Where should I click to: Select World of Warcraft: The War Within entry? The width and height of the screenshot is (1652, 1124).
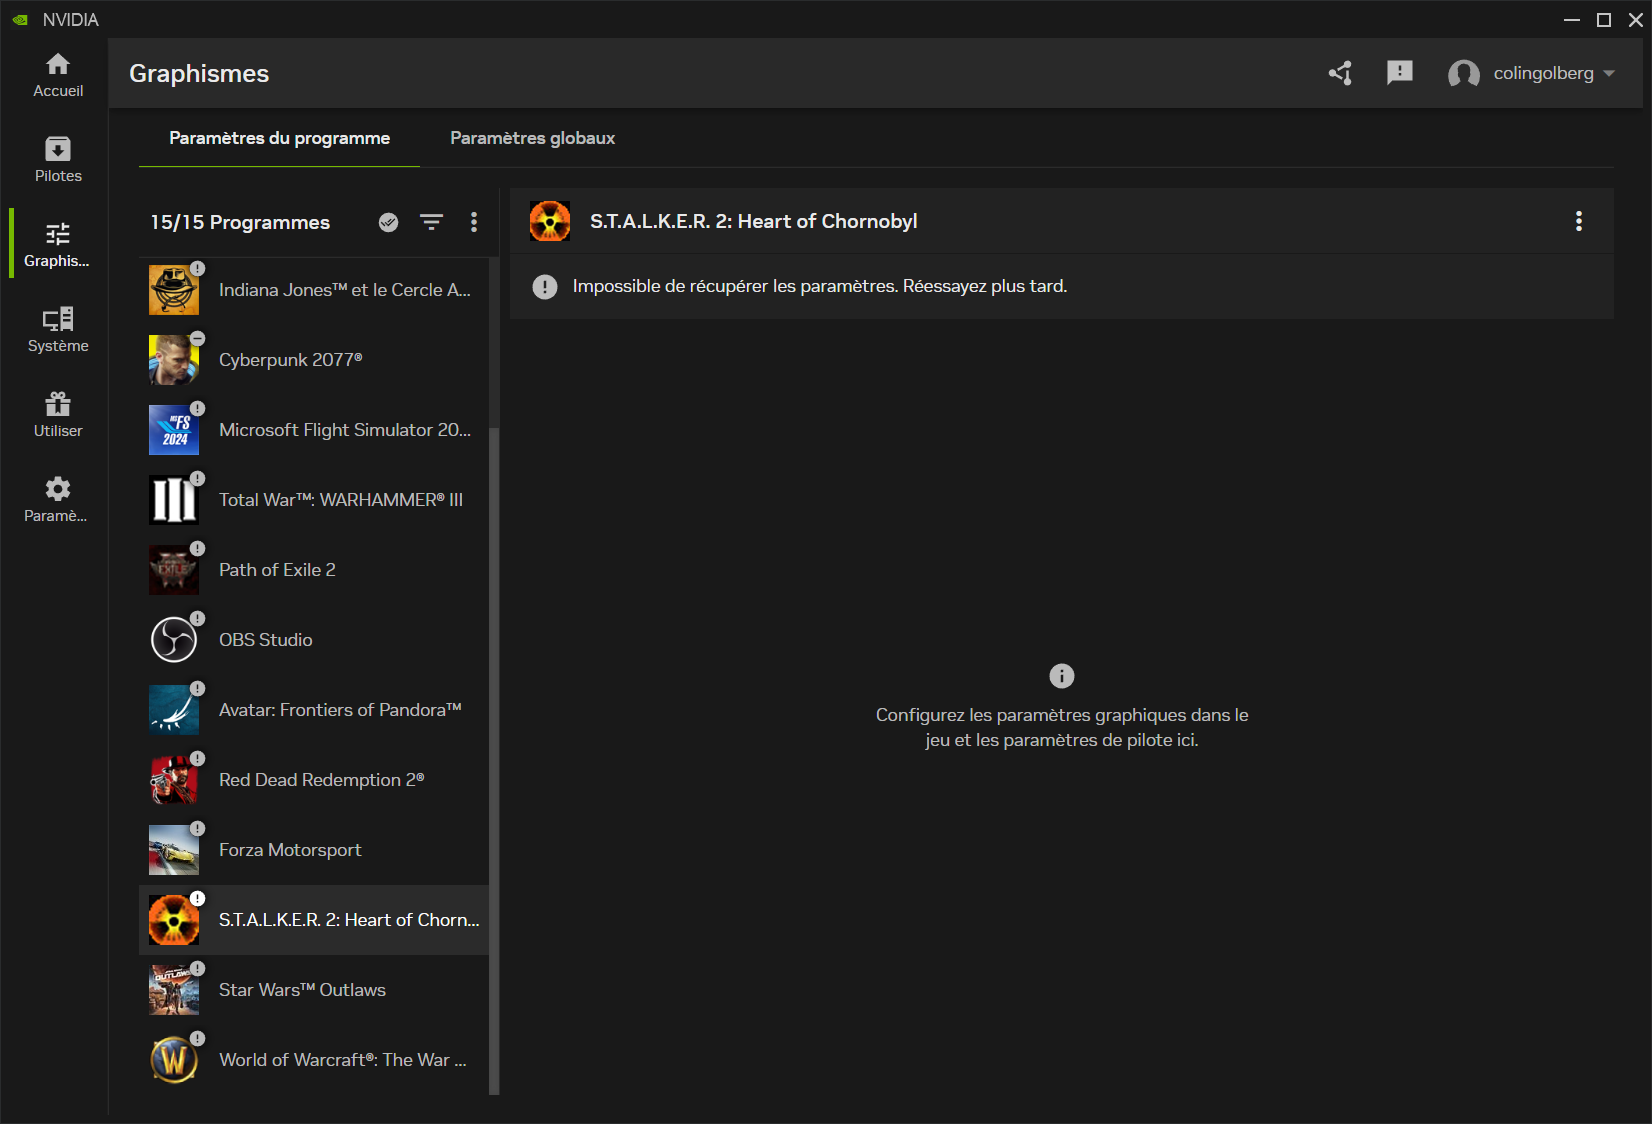tap(314, 1060)
